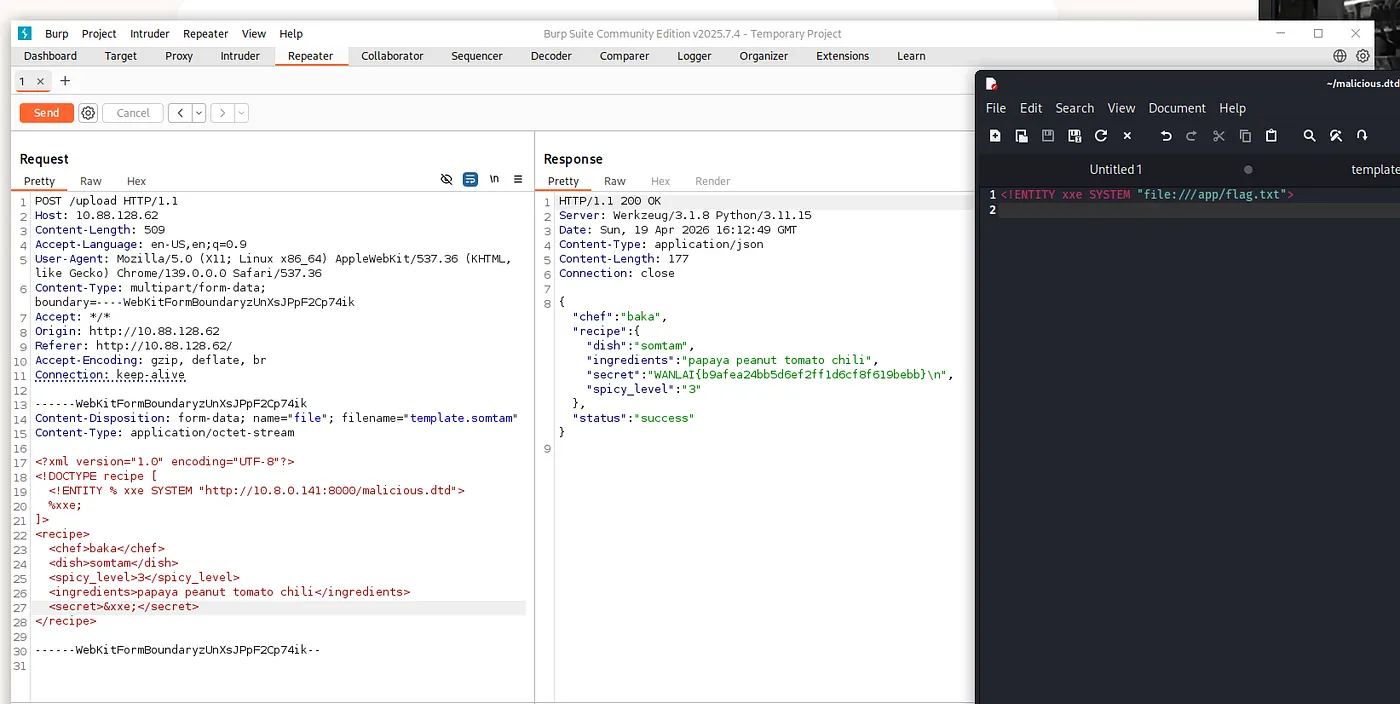Image resolution: width=1400 pixels, height=704 pixels.
Task: Switch to Untitled 1 tab in editor
Action: (x=1116, y=169)
